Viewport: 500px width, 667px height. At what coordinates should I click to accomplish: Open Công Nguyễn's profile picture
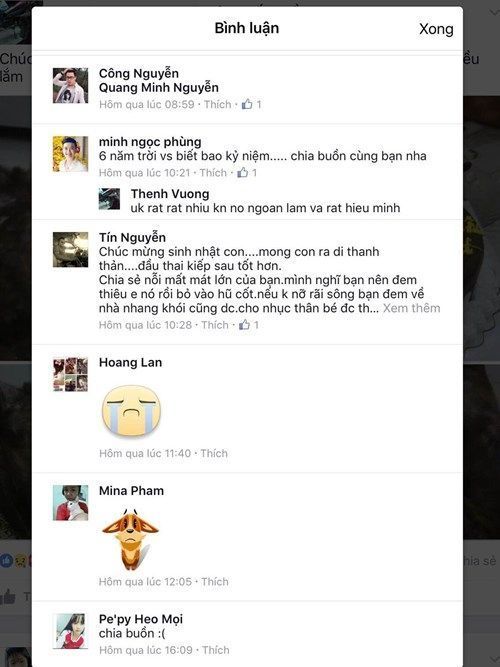70,86
